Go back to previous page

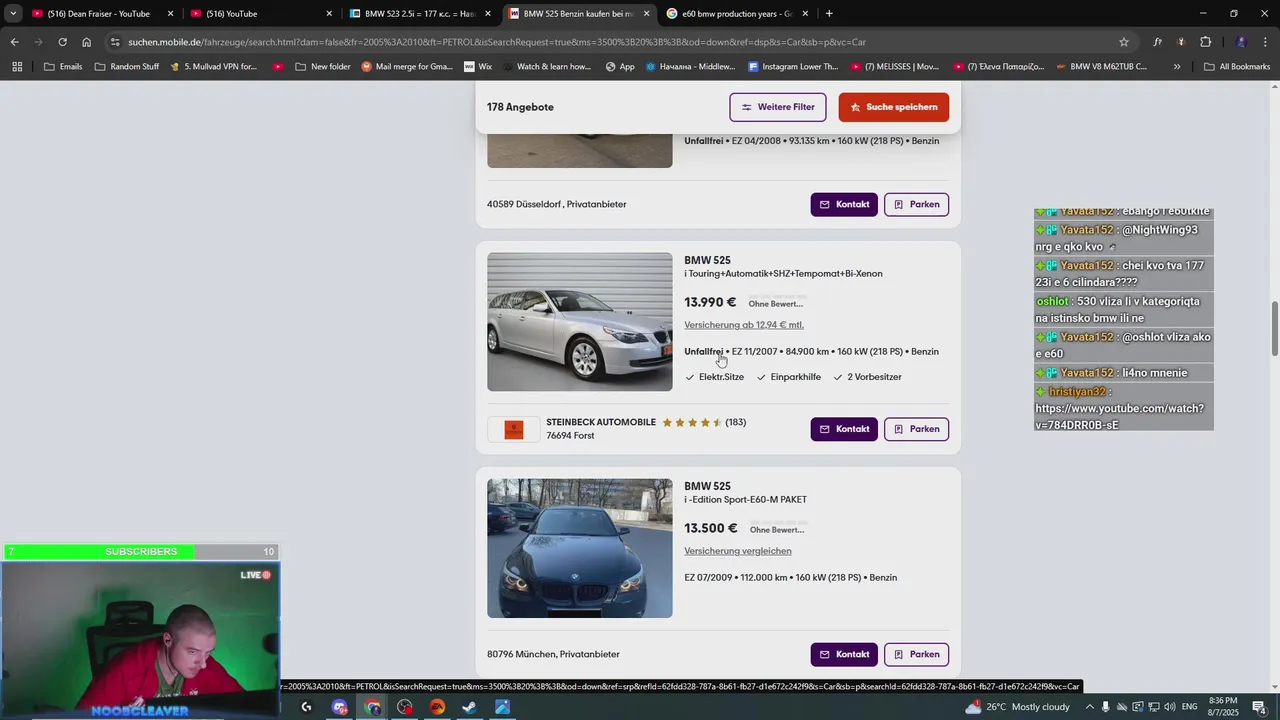[x=14, y=42]
